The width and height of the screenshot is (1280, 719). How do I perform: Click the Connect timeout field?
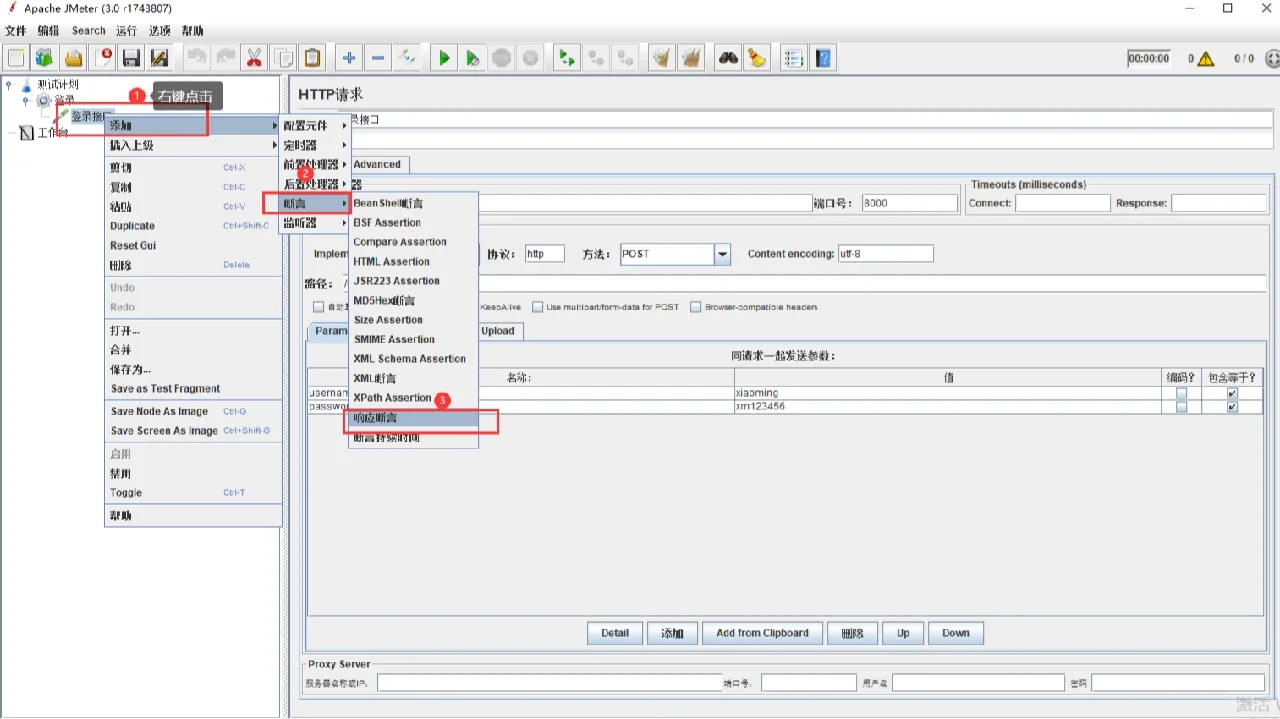coord(1063,203)
